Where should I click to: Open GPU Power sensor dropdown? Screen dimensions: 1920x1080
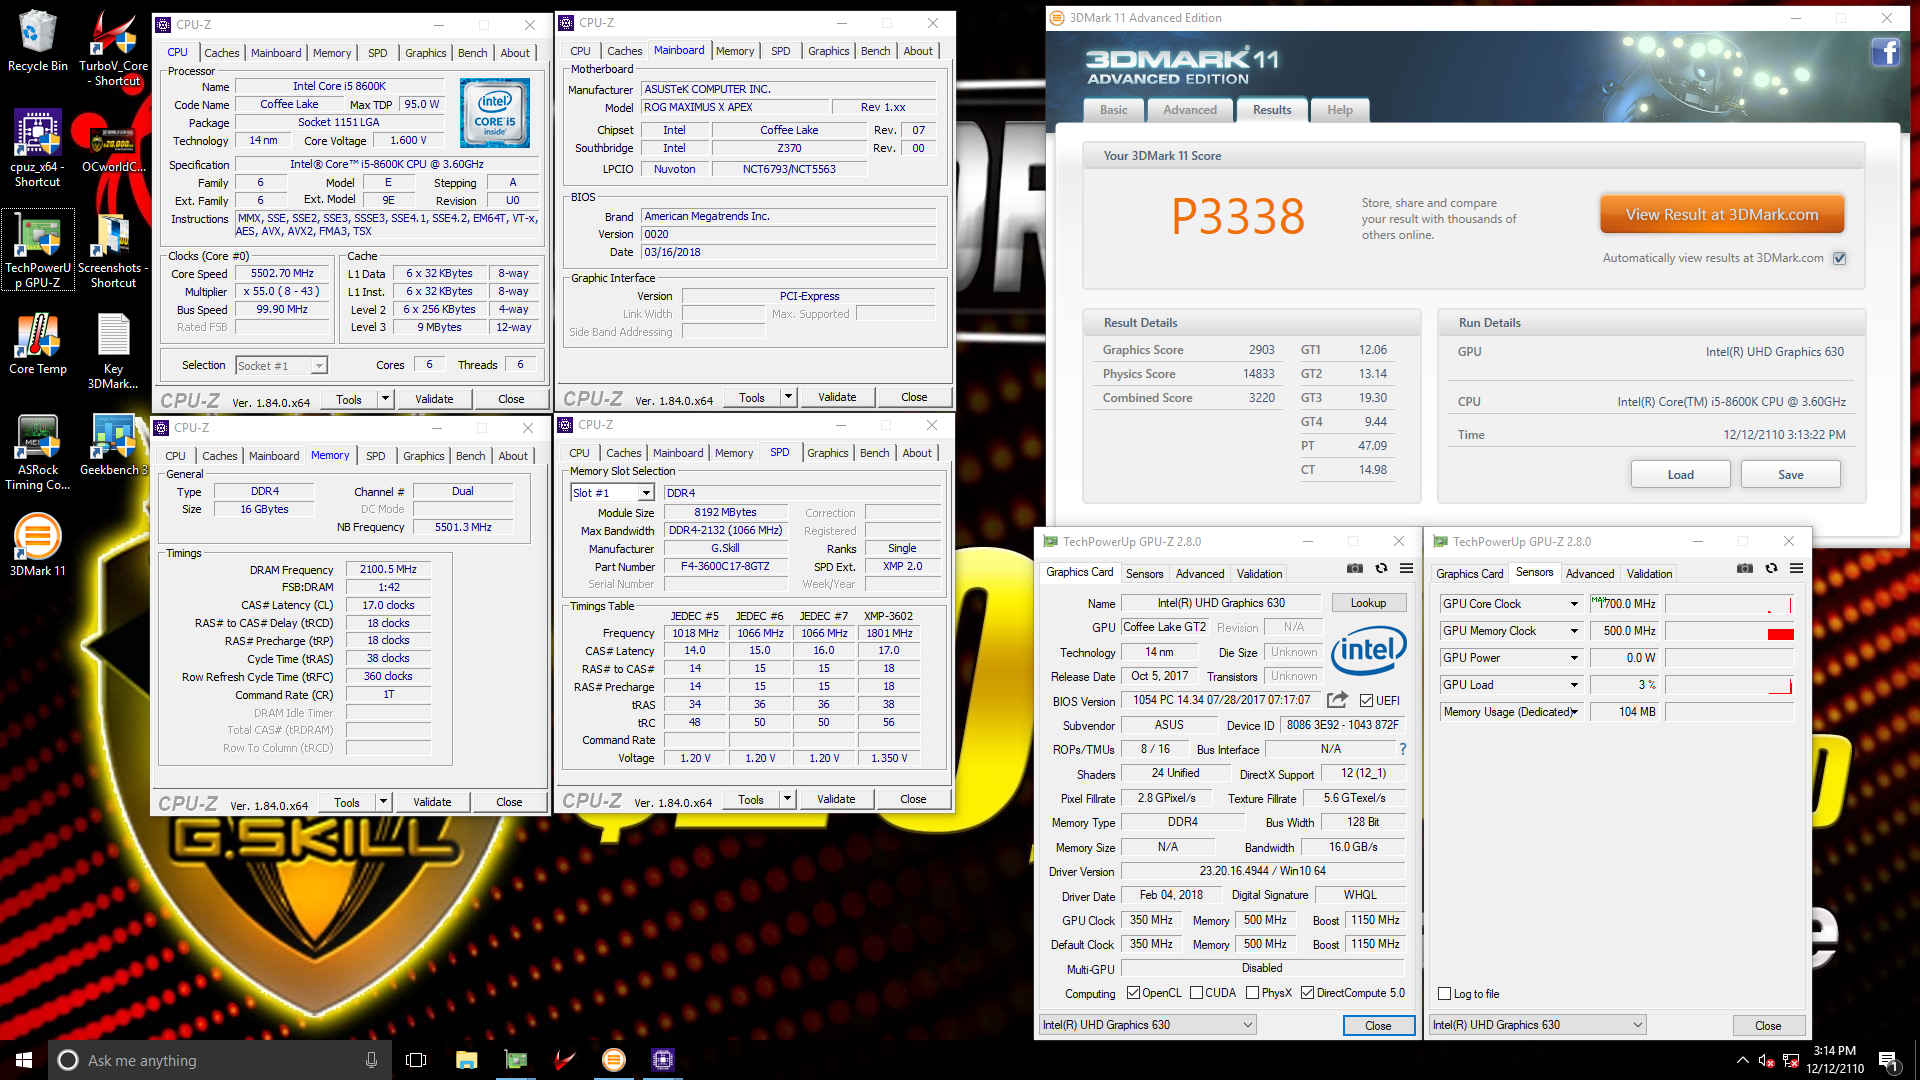coord(1574,658)
